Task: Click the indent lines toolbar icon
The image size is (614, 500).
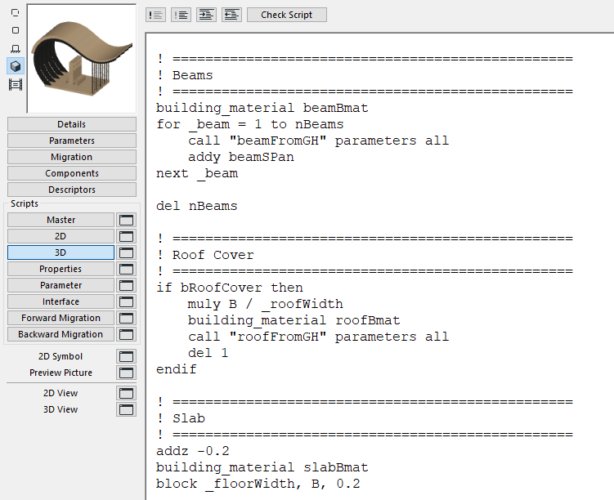Action: [x=206, y=15]
